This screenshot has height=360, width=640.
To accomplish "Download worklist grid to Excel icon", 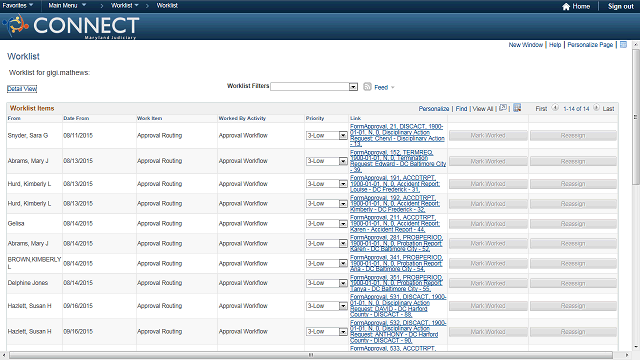I will click(x=517, y=108).
